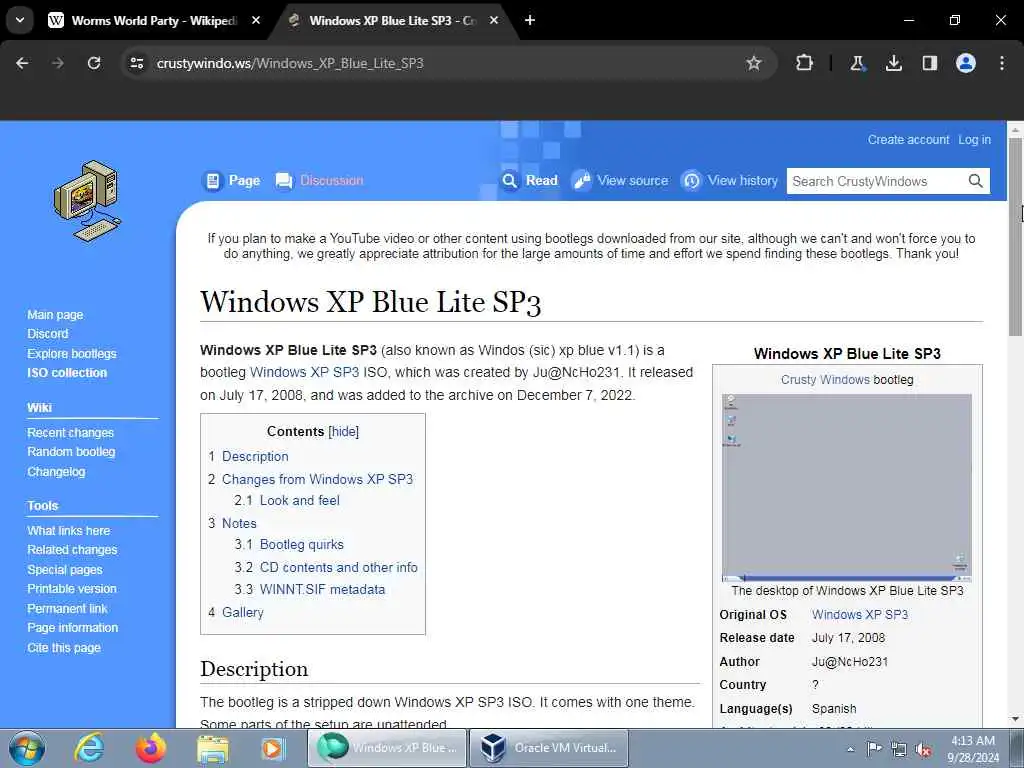Click Create account link
This screenshot has height=768, width=1024.
point(908,140)
